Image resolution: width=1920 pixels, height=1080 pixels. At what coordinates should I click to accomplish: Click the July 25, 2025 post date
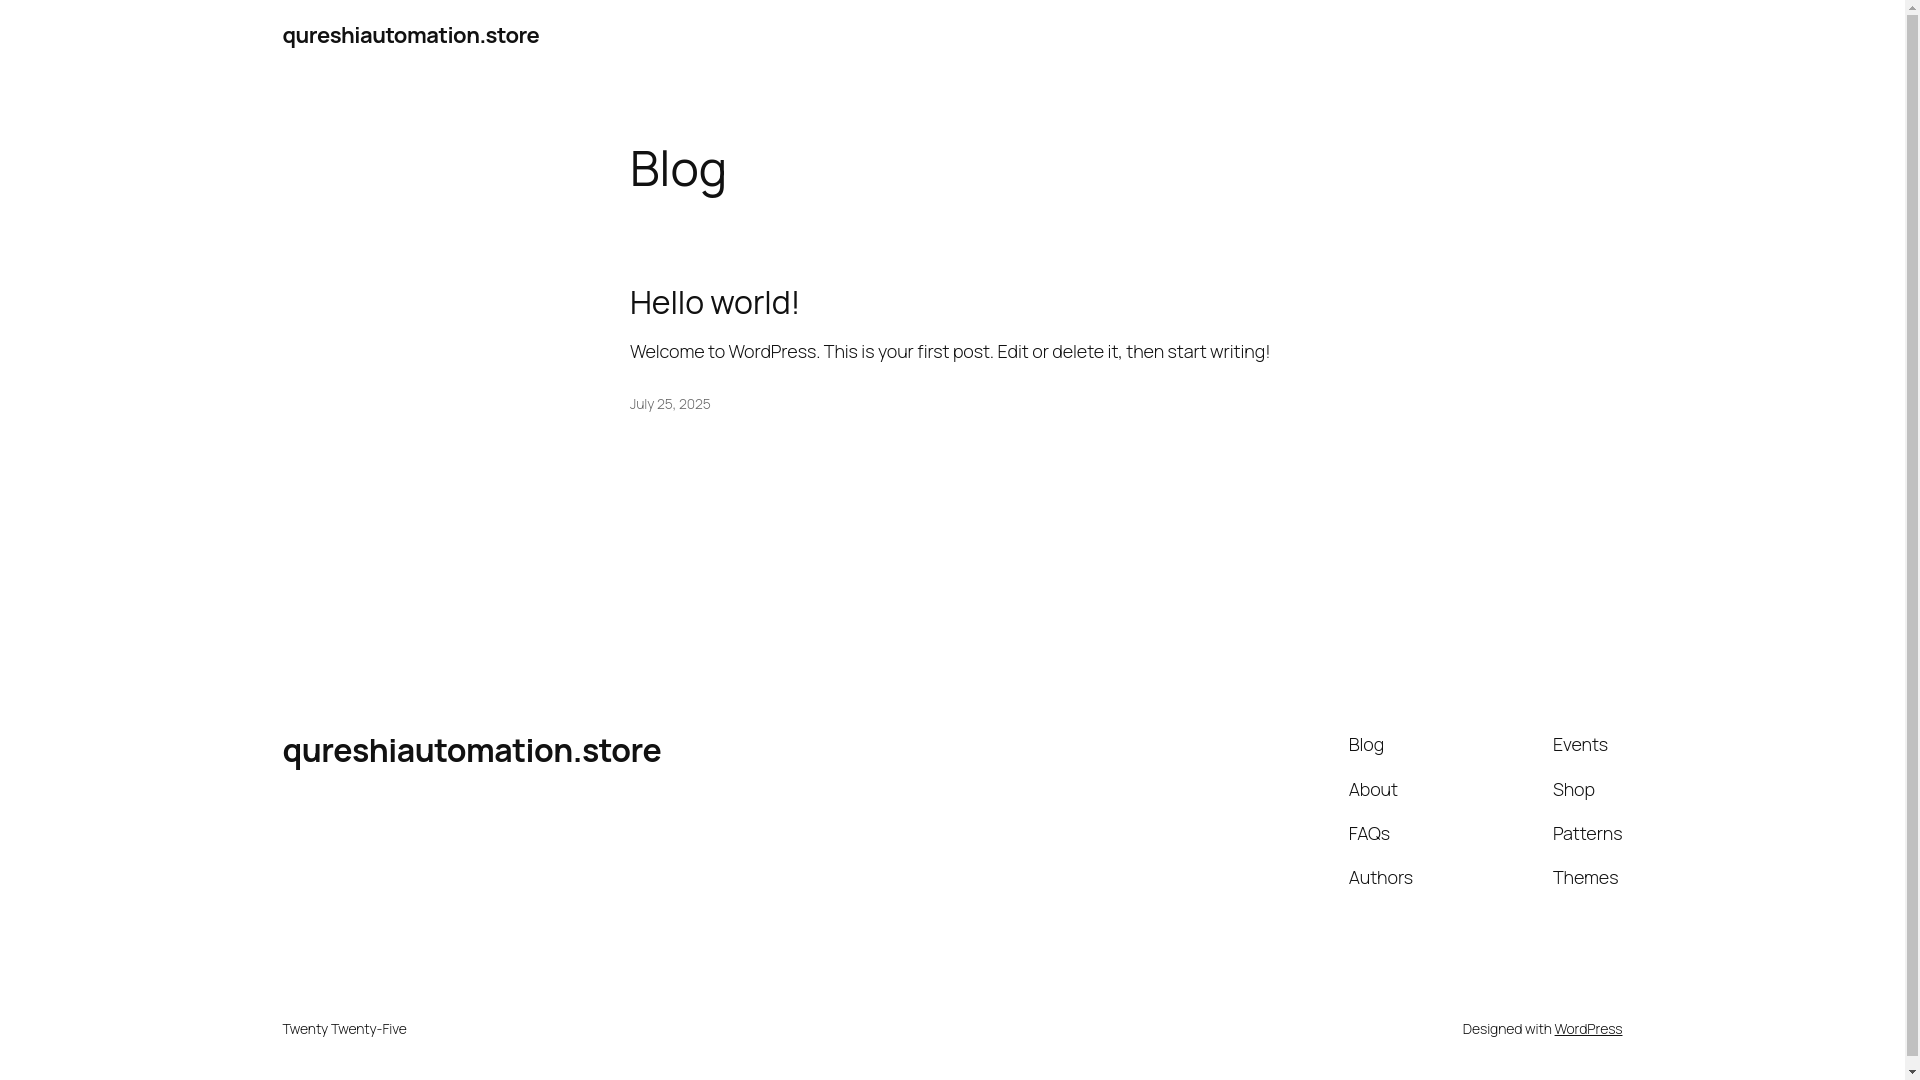670,404
